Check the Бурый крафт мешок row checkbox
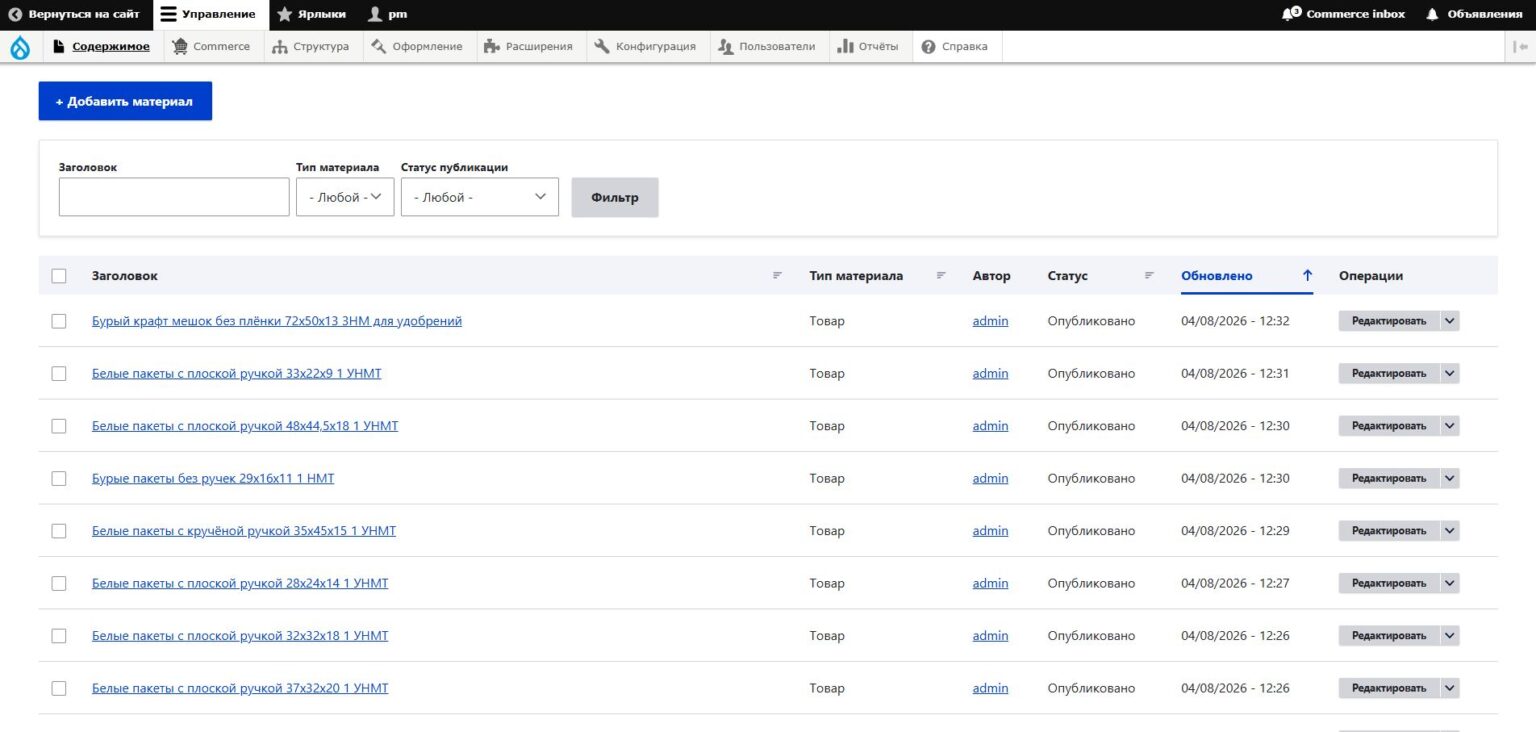This screenshot has height=732, width=1536. pos(59,321)
